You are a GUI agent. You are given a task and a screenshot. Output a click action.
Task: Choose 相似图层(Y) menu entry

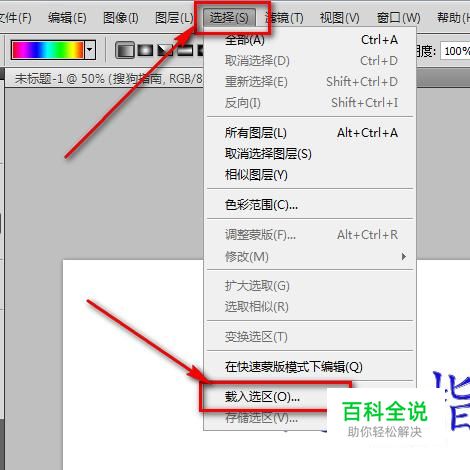pos(310,175)
